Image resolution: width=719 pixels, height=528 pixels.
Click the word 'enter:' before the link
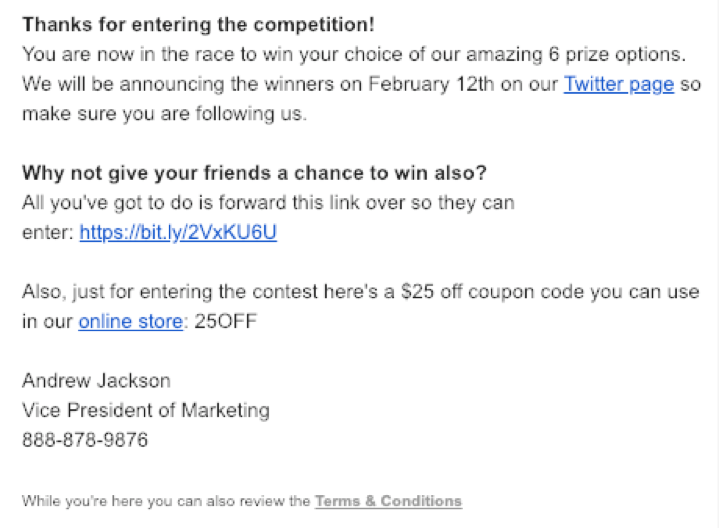[x=47, y=232]
